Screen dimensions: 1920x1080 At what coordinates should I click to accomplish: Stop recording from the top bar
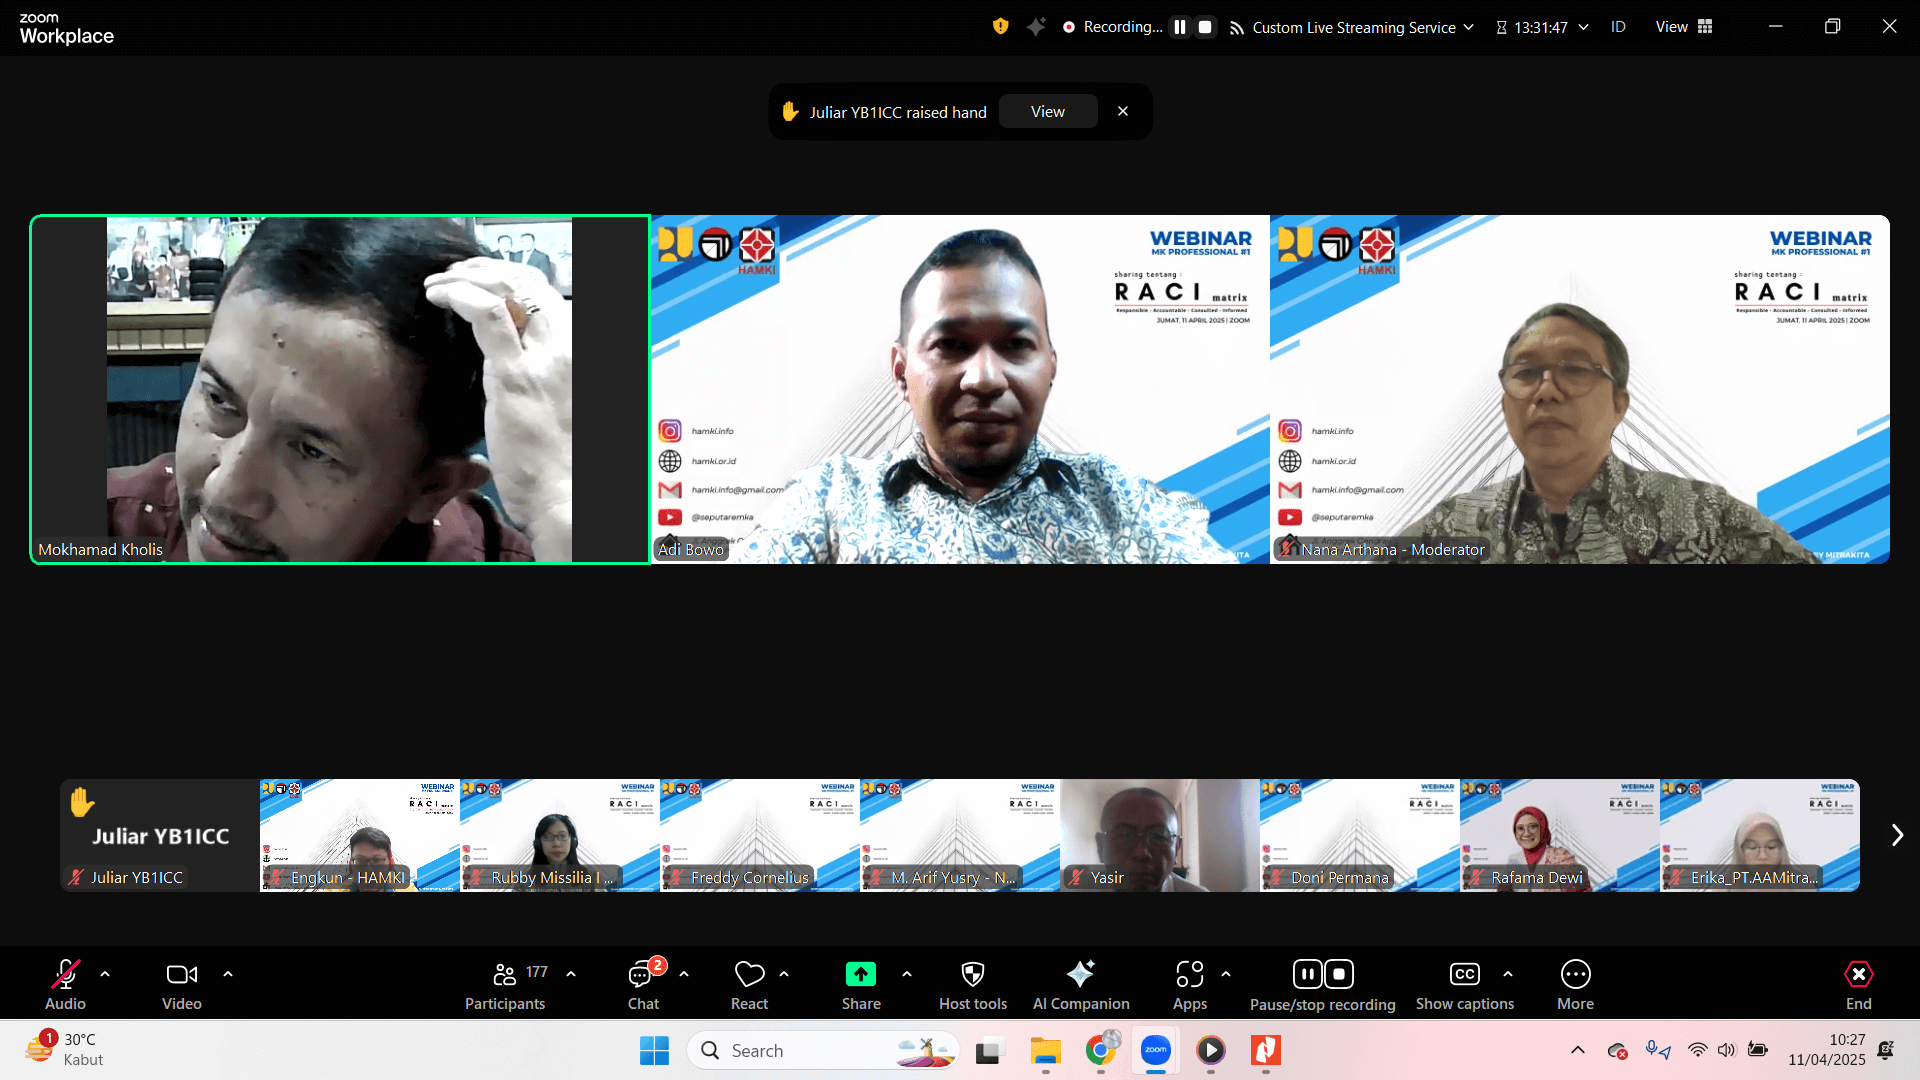pos(1205,27)
